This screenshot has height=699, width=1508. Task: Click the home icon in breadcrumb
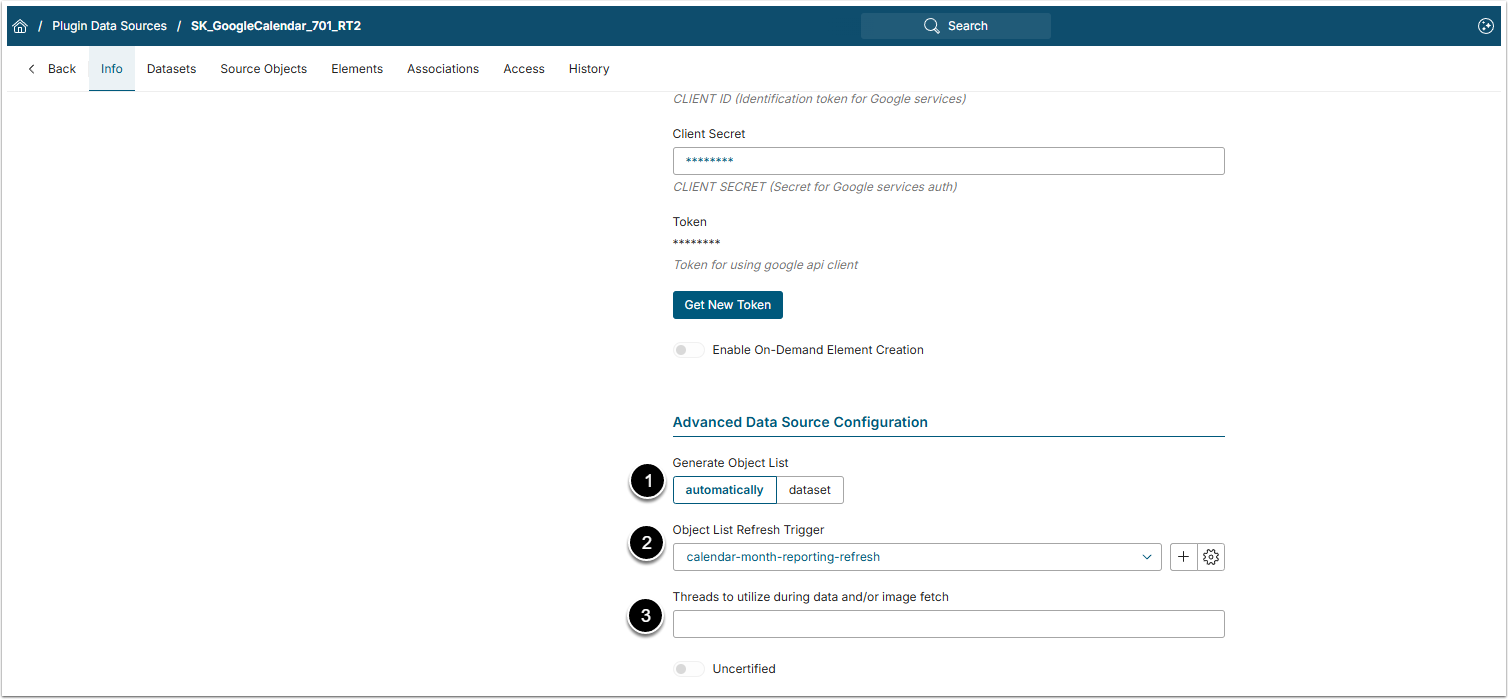[20, 26]
